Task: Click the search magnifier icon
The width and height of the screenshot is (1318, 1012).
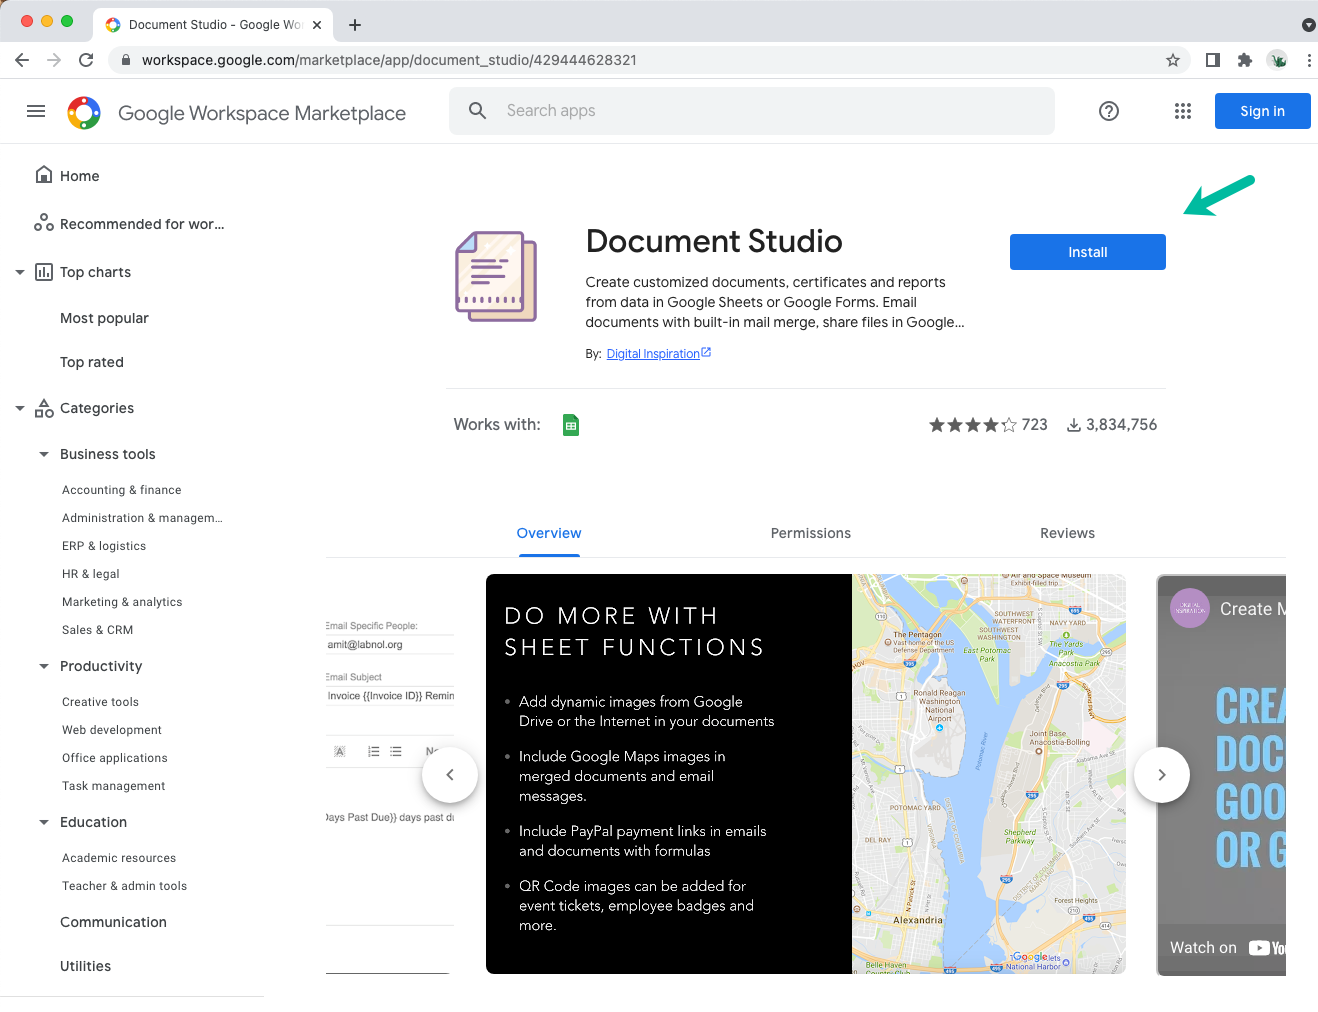Action: coord(478,111)
